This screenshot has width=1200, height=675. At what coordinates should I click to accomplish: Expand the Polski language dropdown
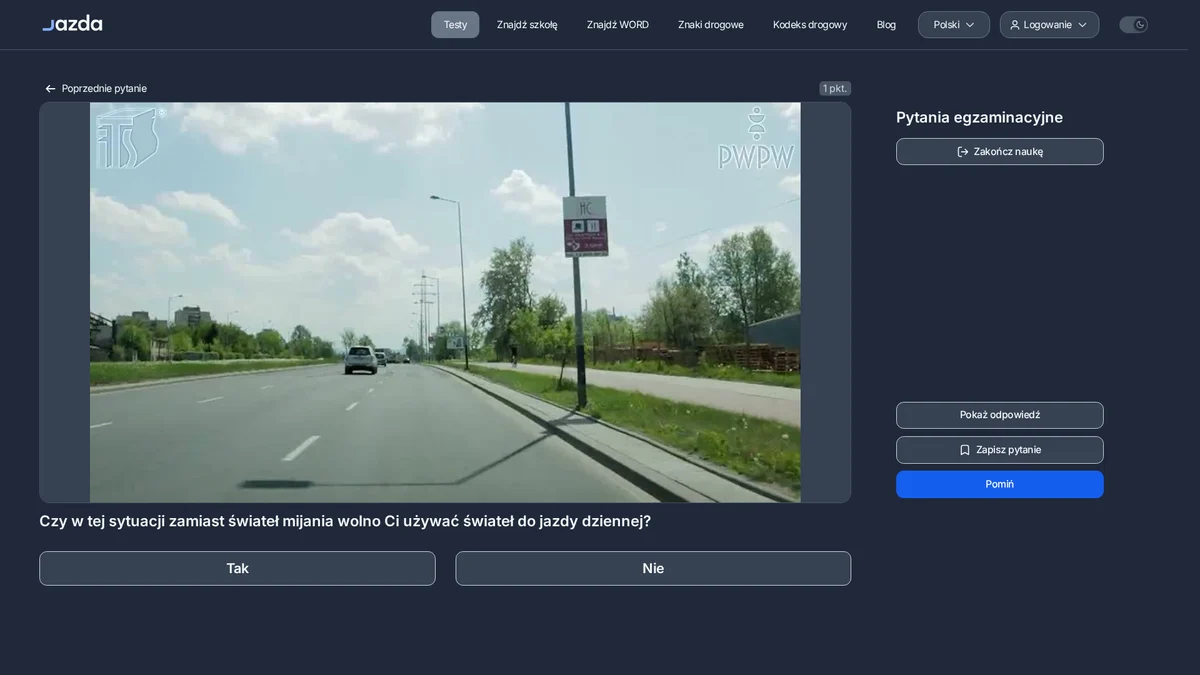(x=954, y=25)
